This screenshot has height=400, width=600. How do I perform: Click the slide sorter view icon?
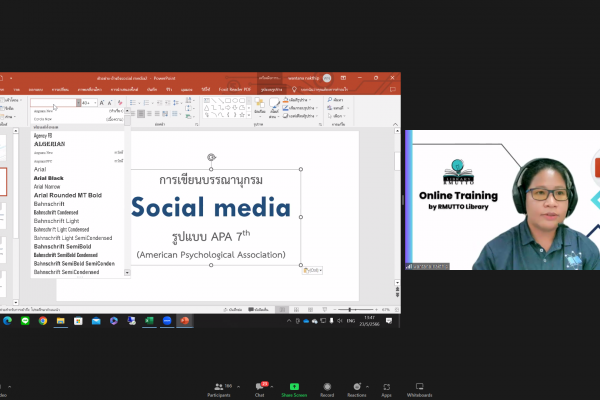[296, 309]
